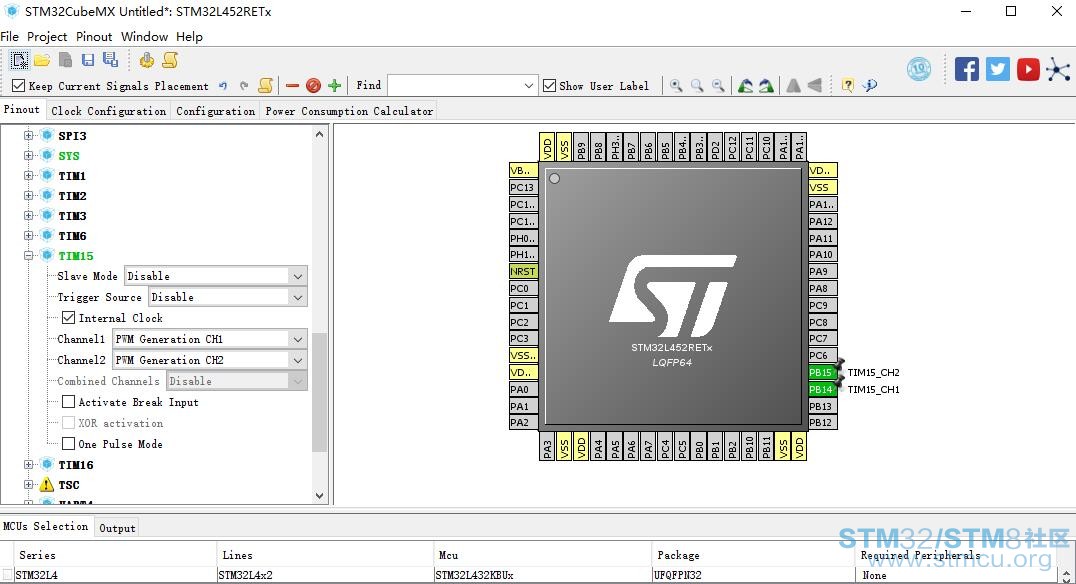Click the blue floppy disk Save icon
The image size is (1076, 584).
point(88,60)
